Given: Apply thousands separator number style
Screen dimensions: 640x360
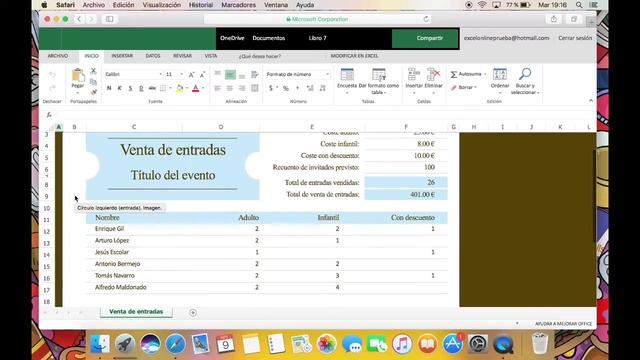Looking at the screenshot, I should pyautogui.click(x=298, y=88).
